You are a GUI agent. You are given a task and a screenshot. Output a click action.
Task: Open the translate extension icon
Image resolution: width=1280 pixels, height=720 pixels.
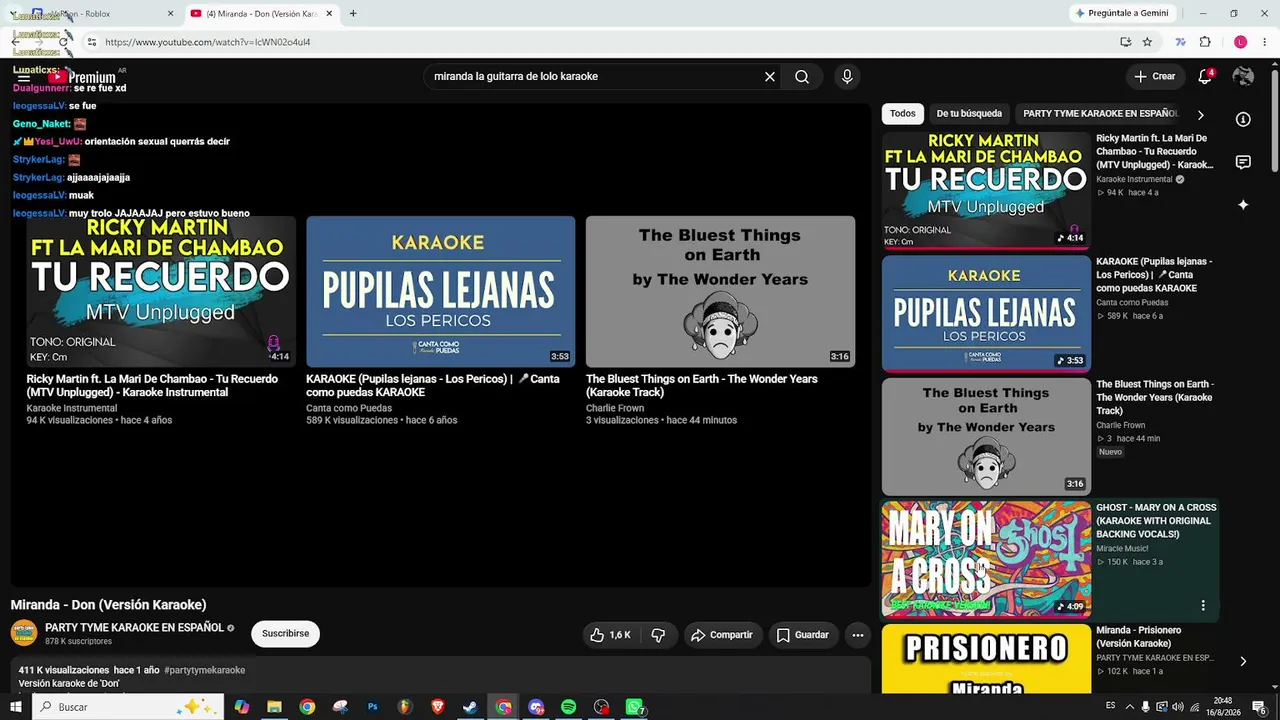[x=1180, y=42]
